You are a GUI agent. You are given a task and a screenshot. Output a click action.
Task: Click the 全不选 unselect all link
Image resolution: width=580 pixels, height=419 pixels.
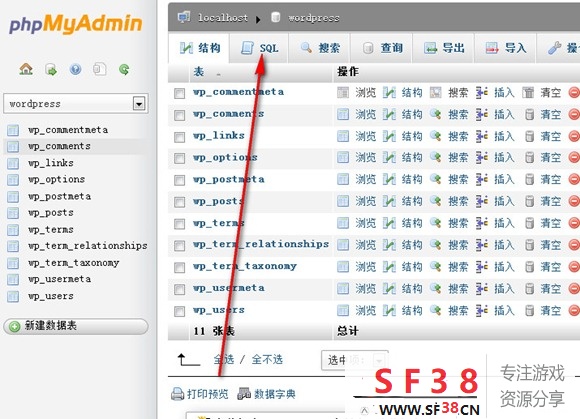click(267, 359)
